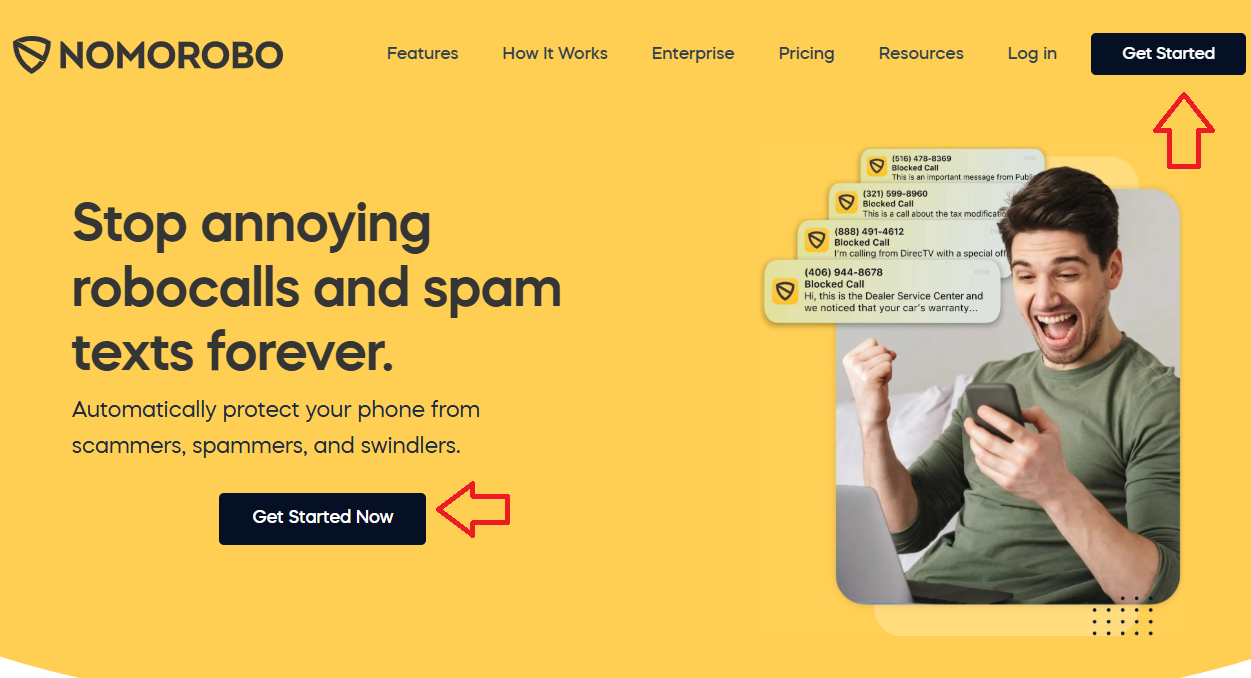Open the Features menu item

pyautogui.click(x=422, y=53)
